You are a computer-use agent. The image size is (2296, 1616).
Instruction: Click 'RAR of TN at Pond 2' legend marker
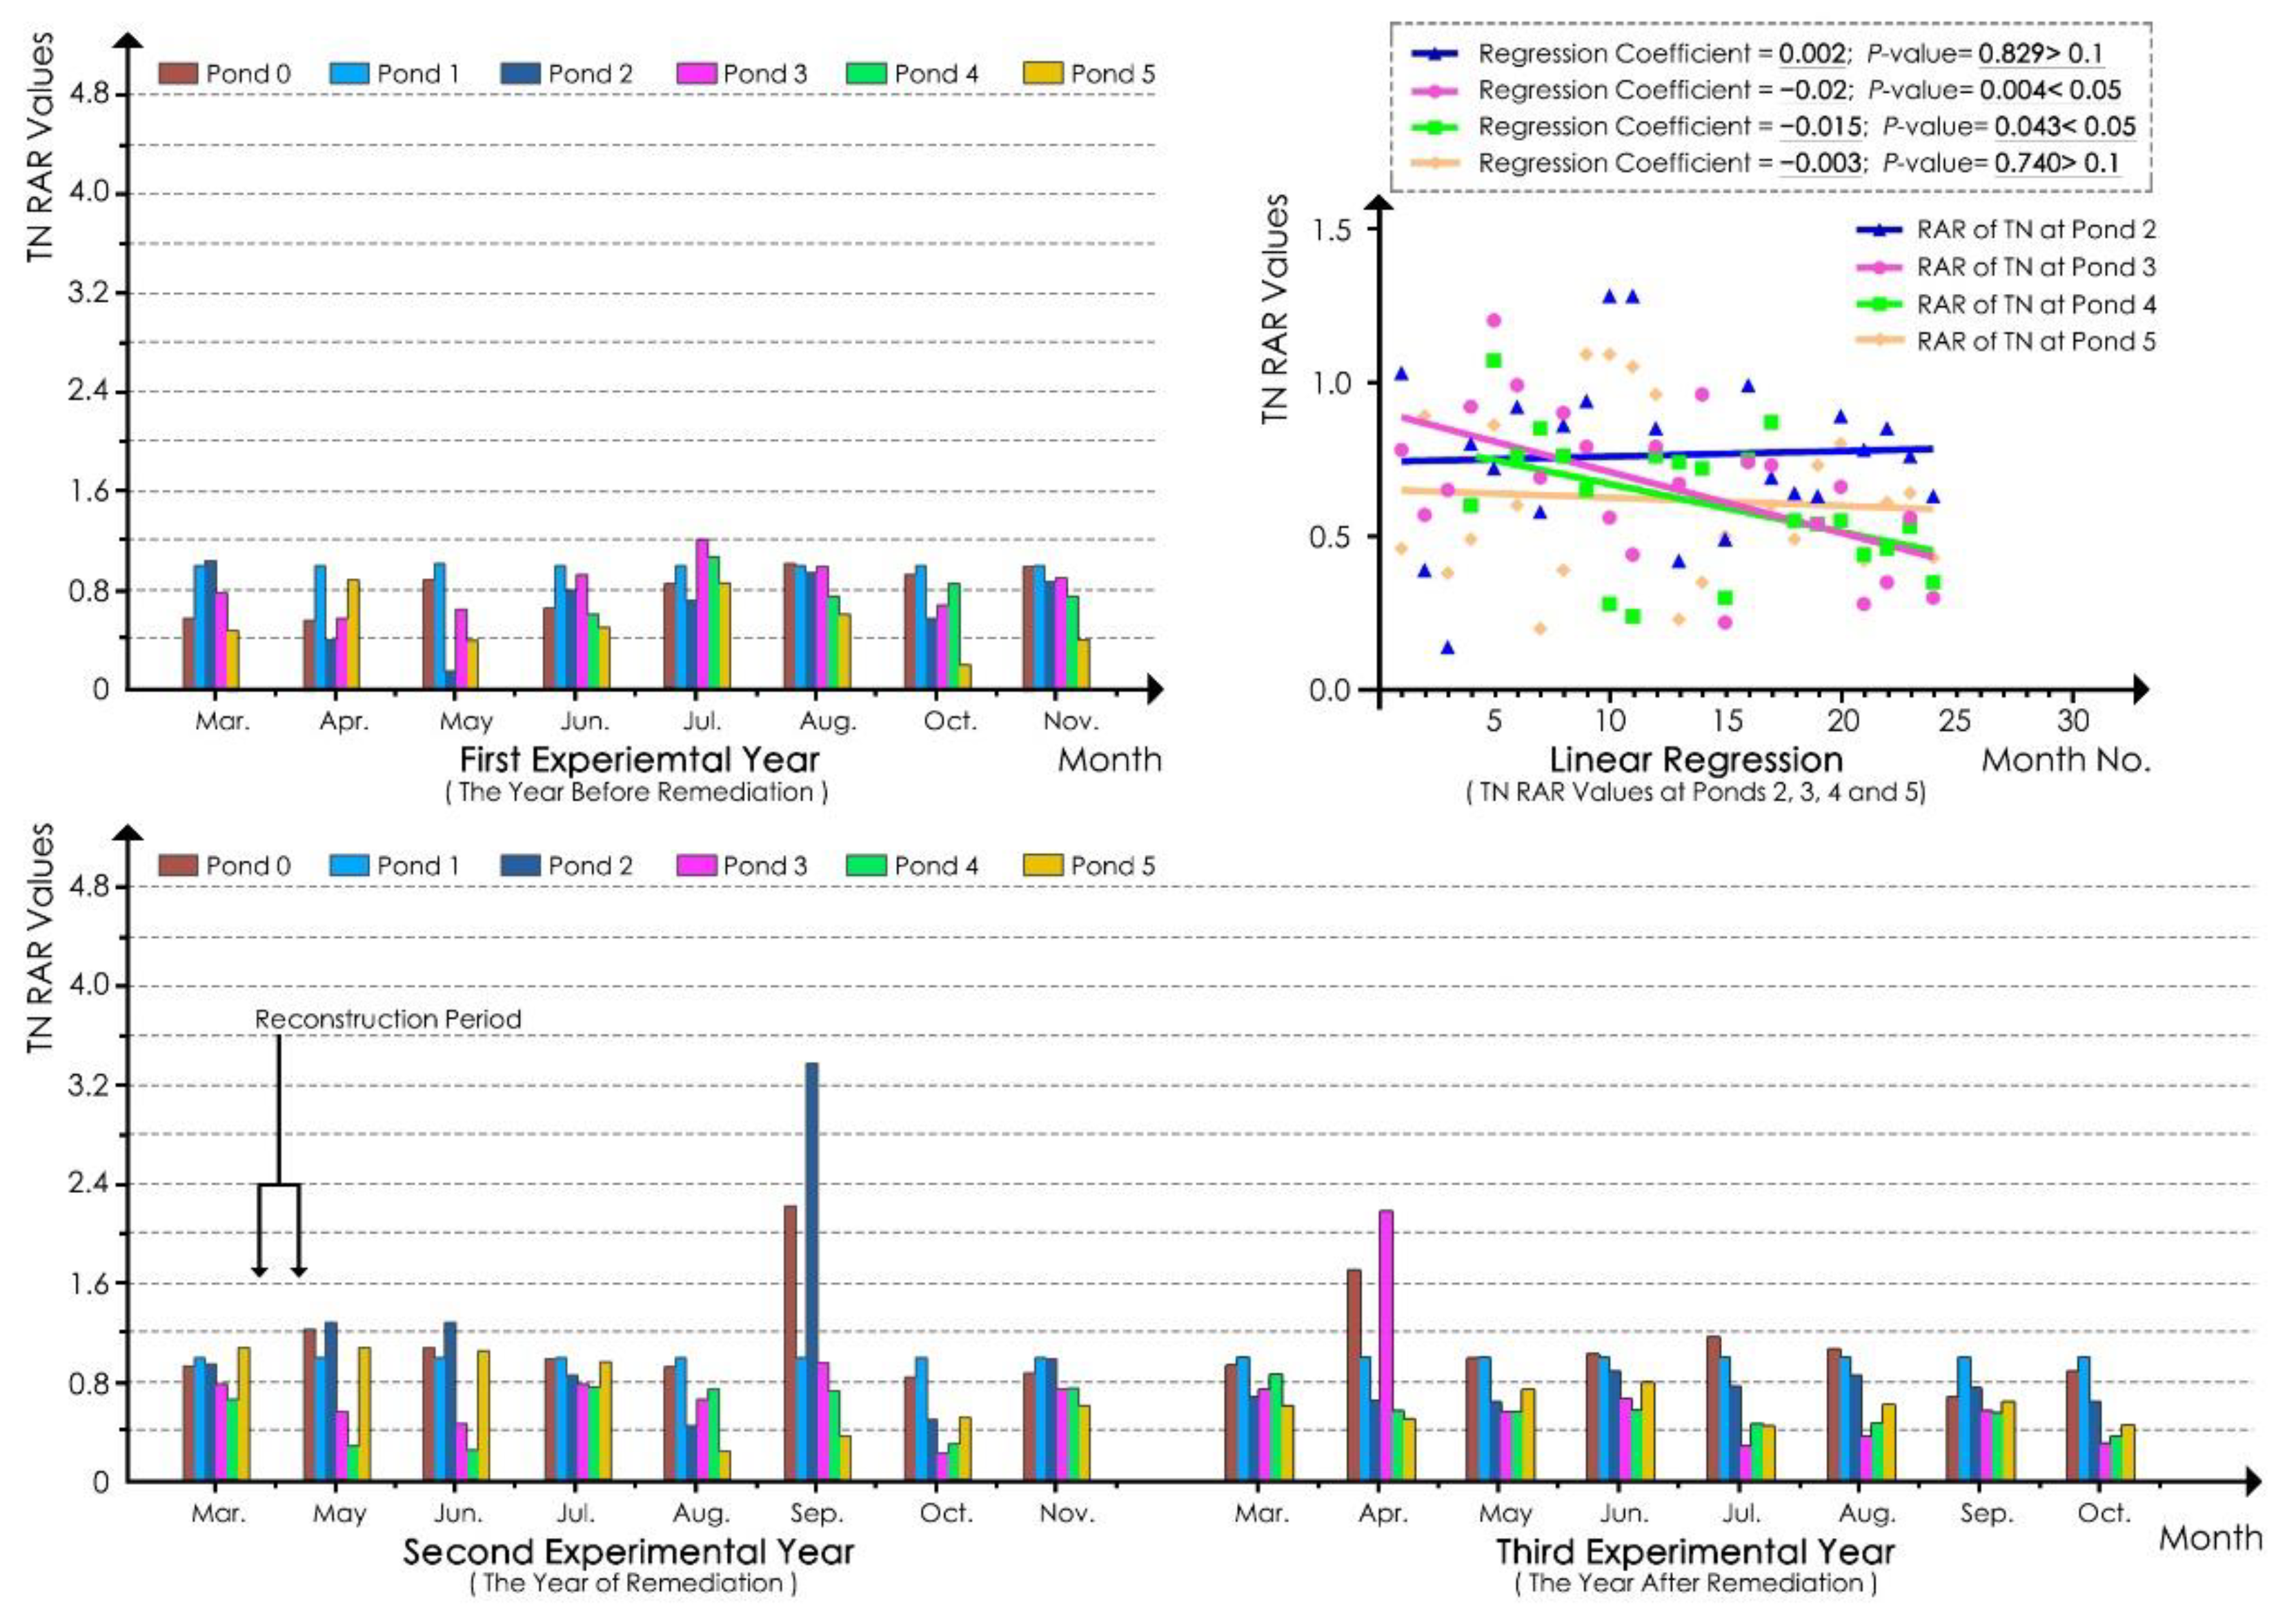tap(1879, 230)
